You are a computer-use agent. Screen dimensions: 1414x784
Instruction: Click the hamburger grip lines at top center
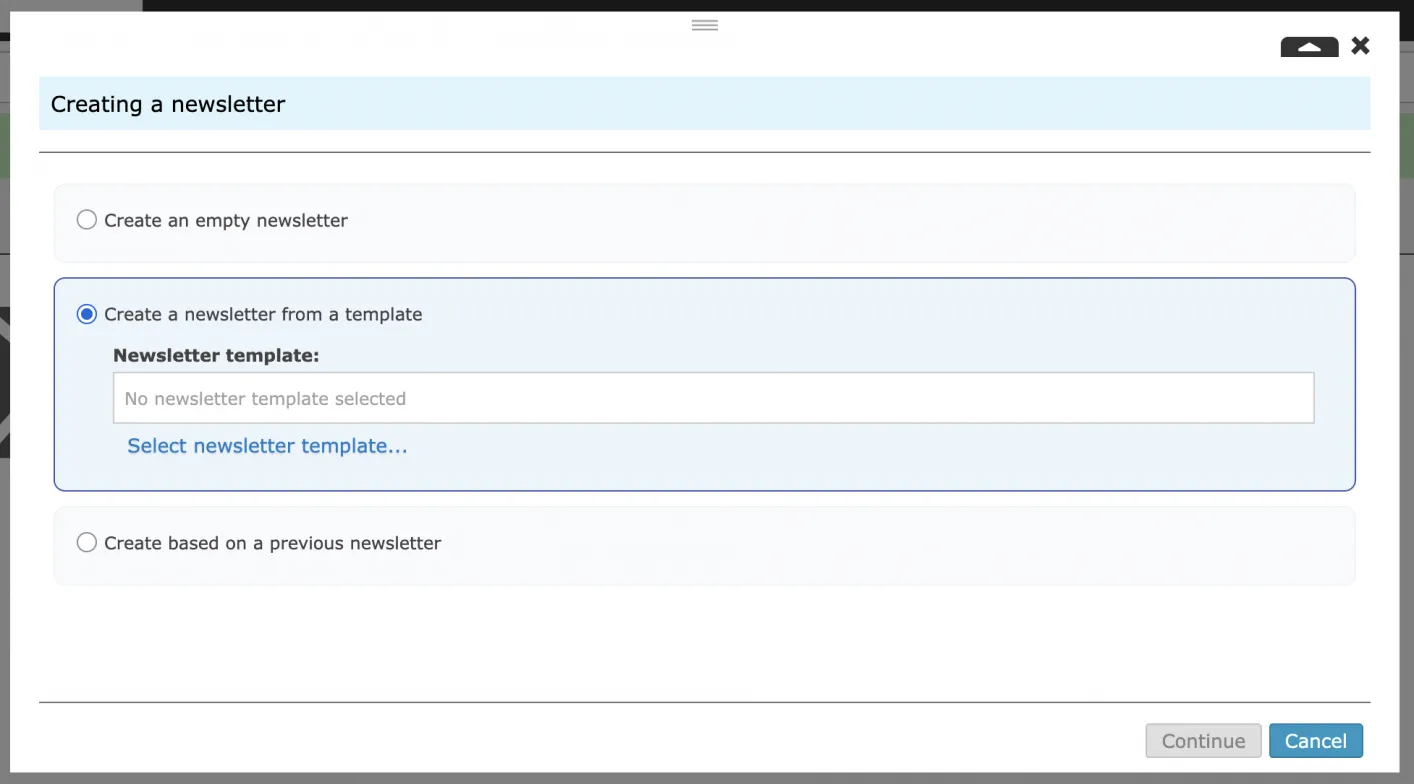point(705,25)
